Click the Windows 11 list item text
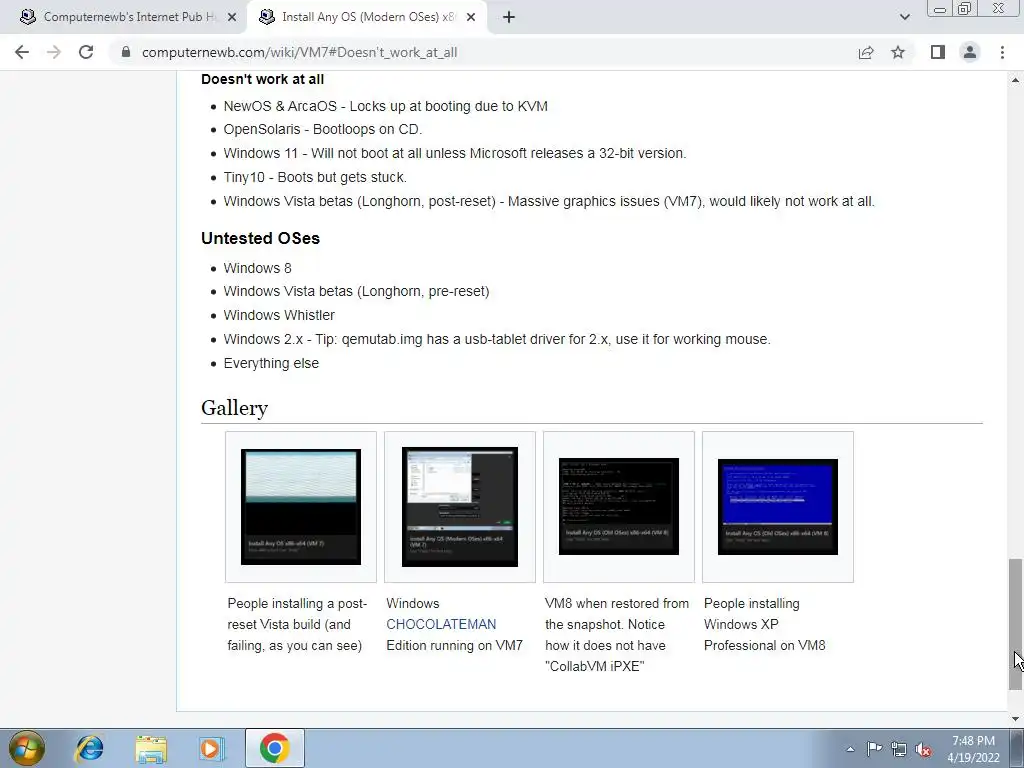Image resolution: width=1024 pixels, height=768 pixels. 455,153
